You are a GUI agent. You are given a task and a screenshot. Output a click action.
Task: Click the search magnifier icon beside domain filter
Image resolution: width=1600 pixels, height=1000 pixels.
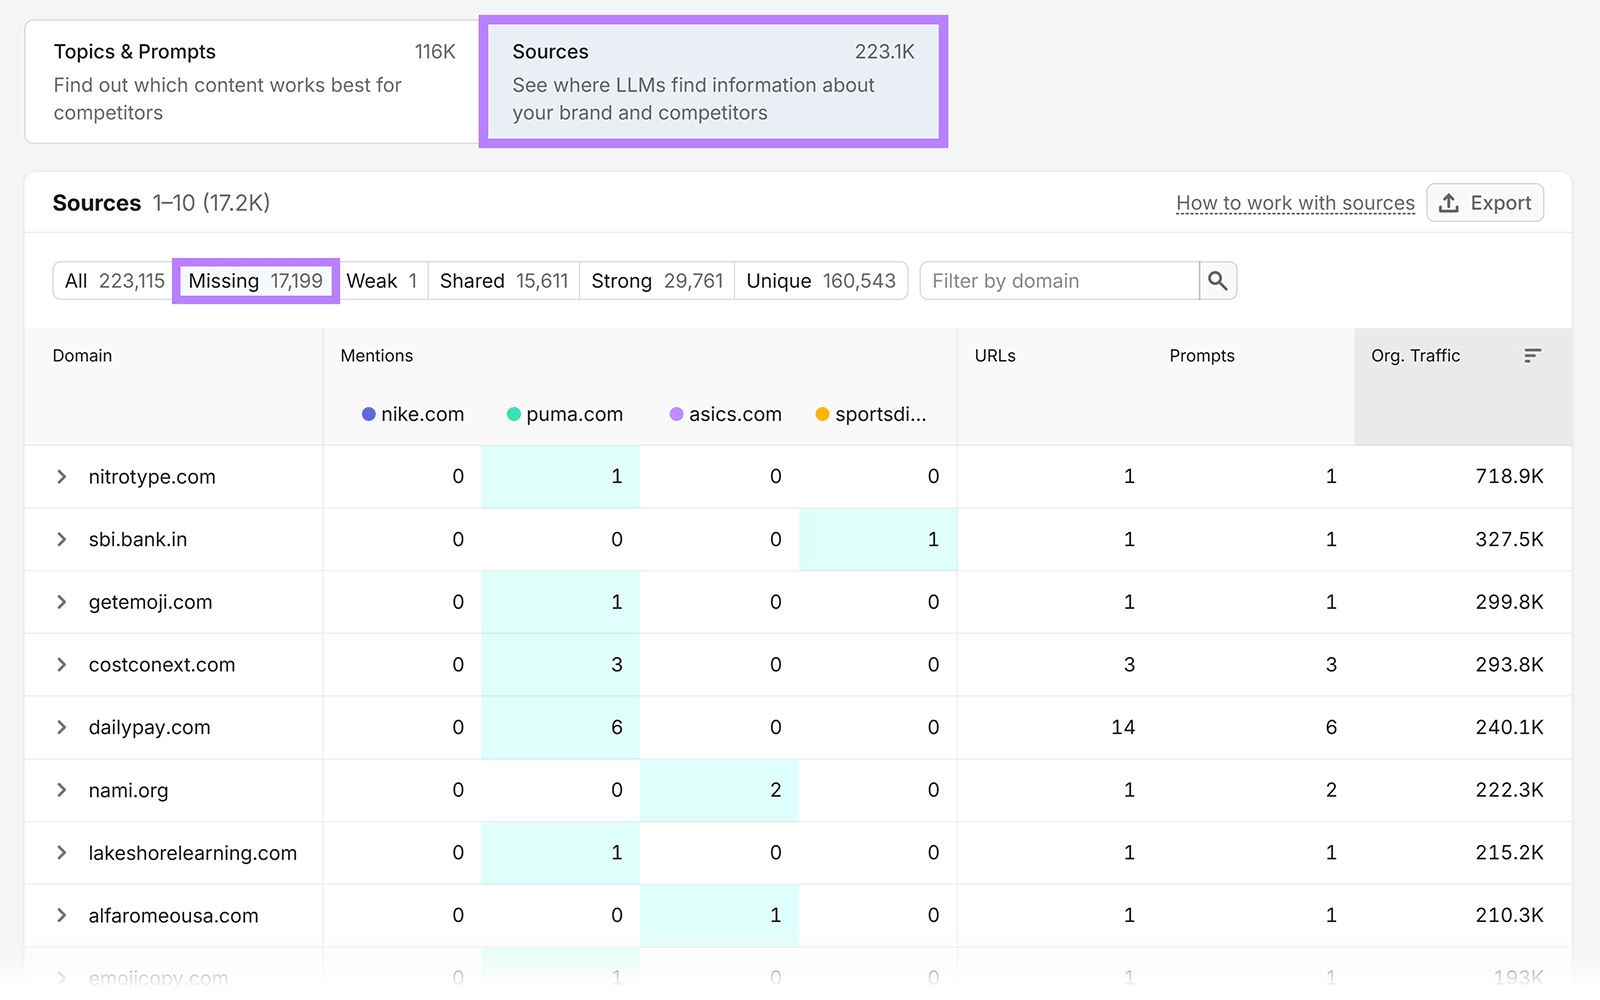coord(1217,281)
